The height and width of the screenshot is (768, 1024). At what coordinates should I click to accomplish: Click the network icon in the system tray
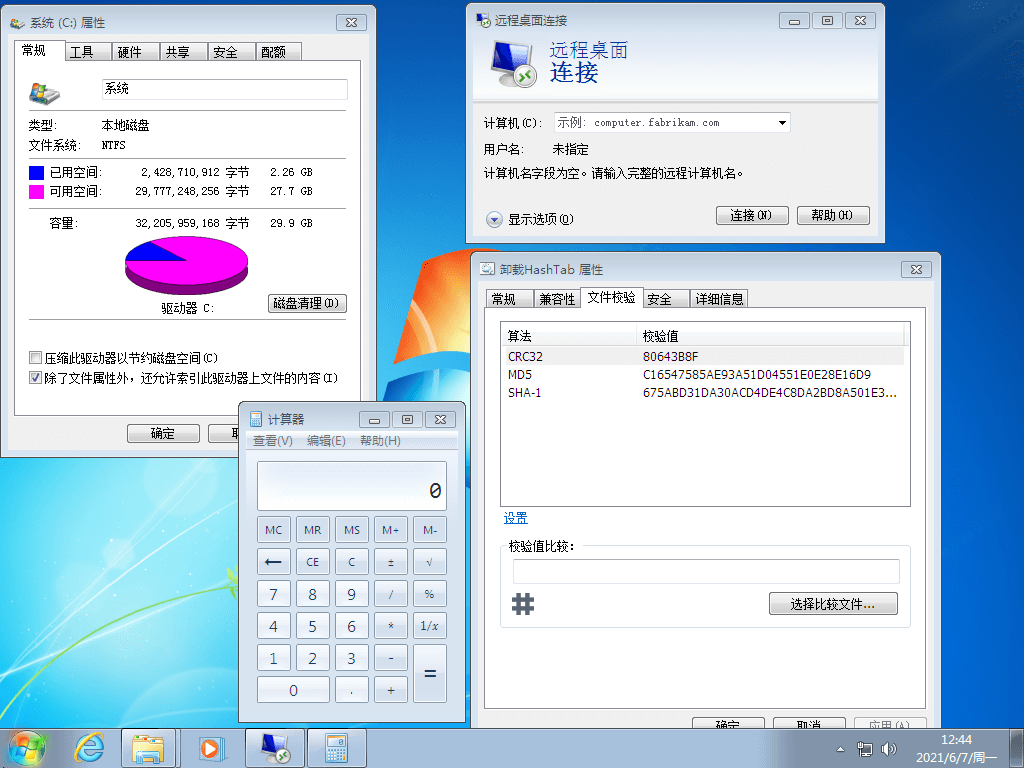pos(864,747)
